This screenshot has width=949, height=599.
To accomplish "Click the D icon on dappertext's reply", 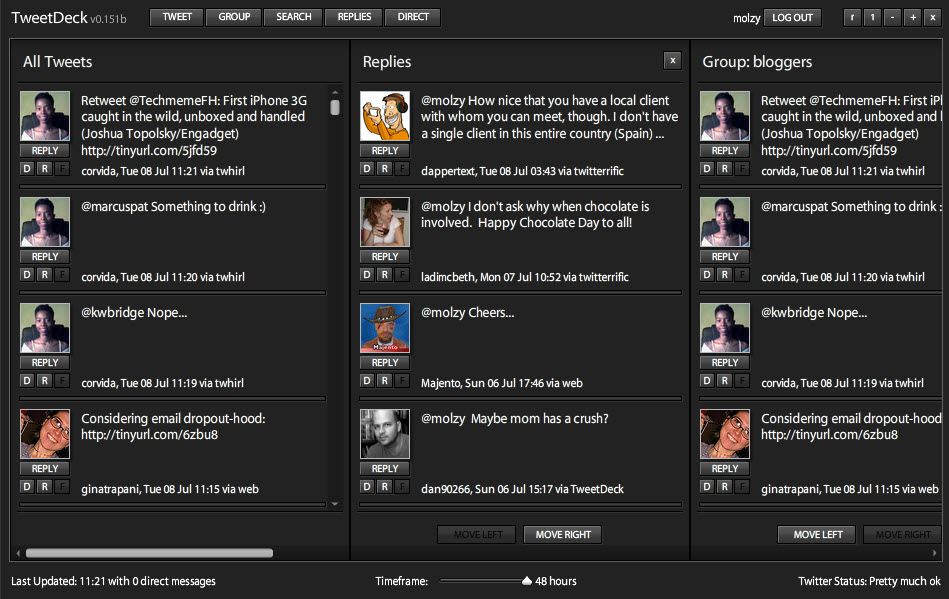I will click(367, 169).
